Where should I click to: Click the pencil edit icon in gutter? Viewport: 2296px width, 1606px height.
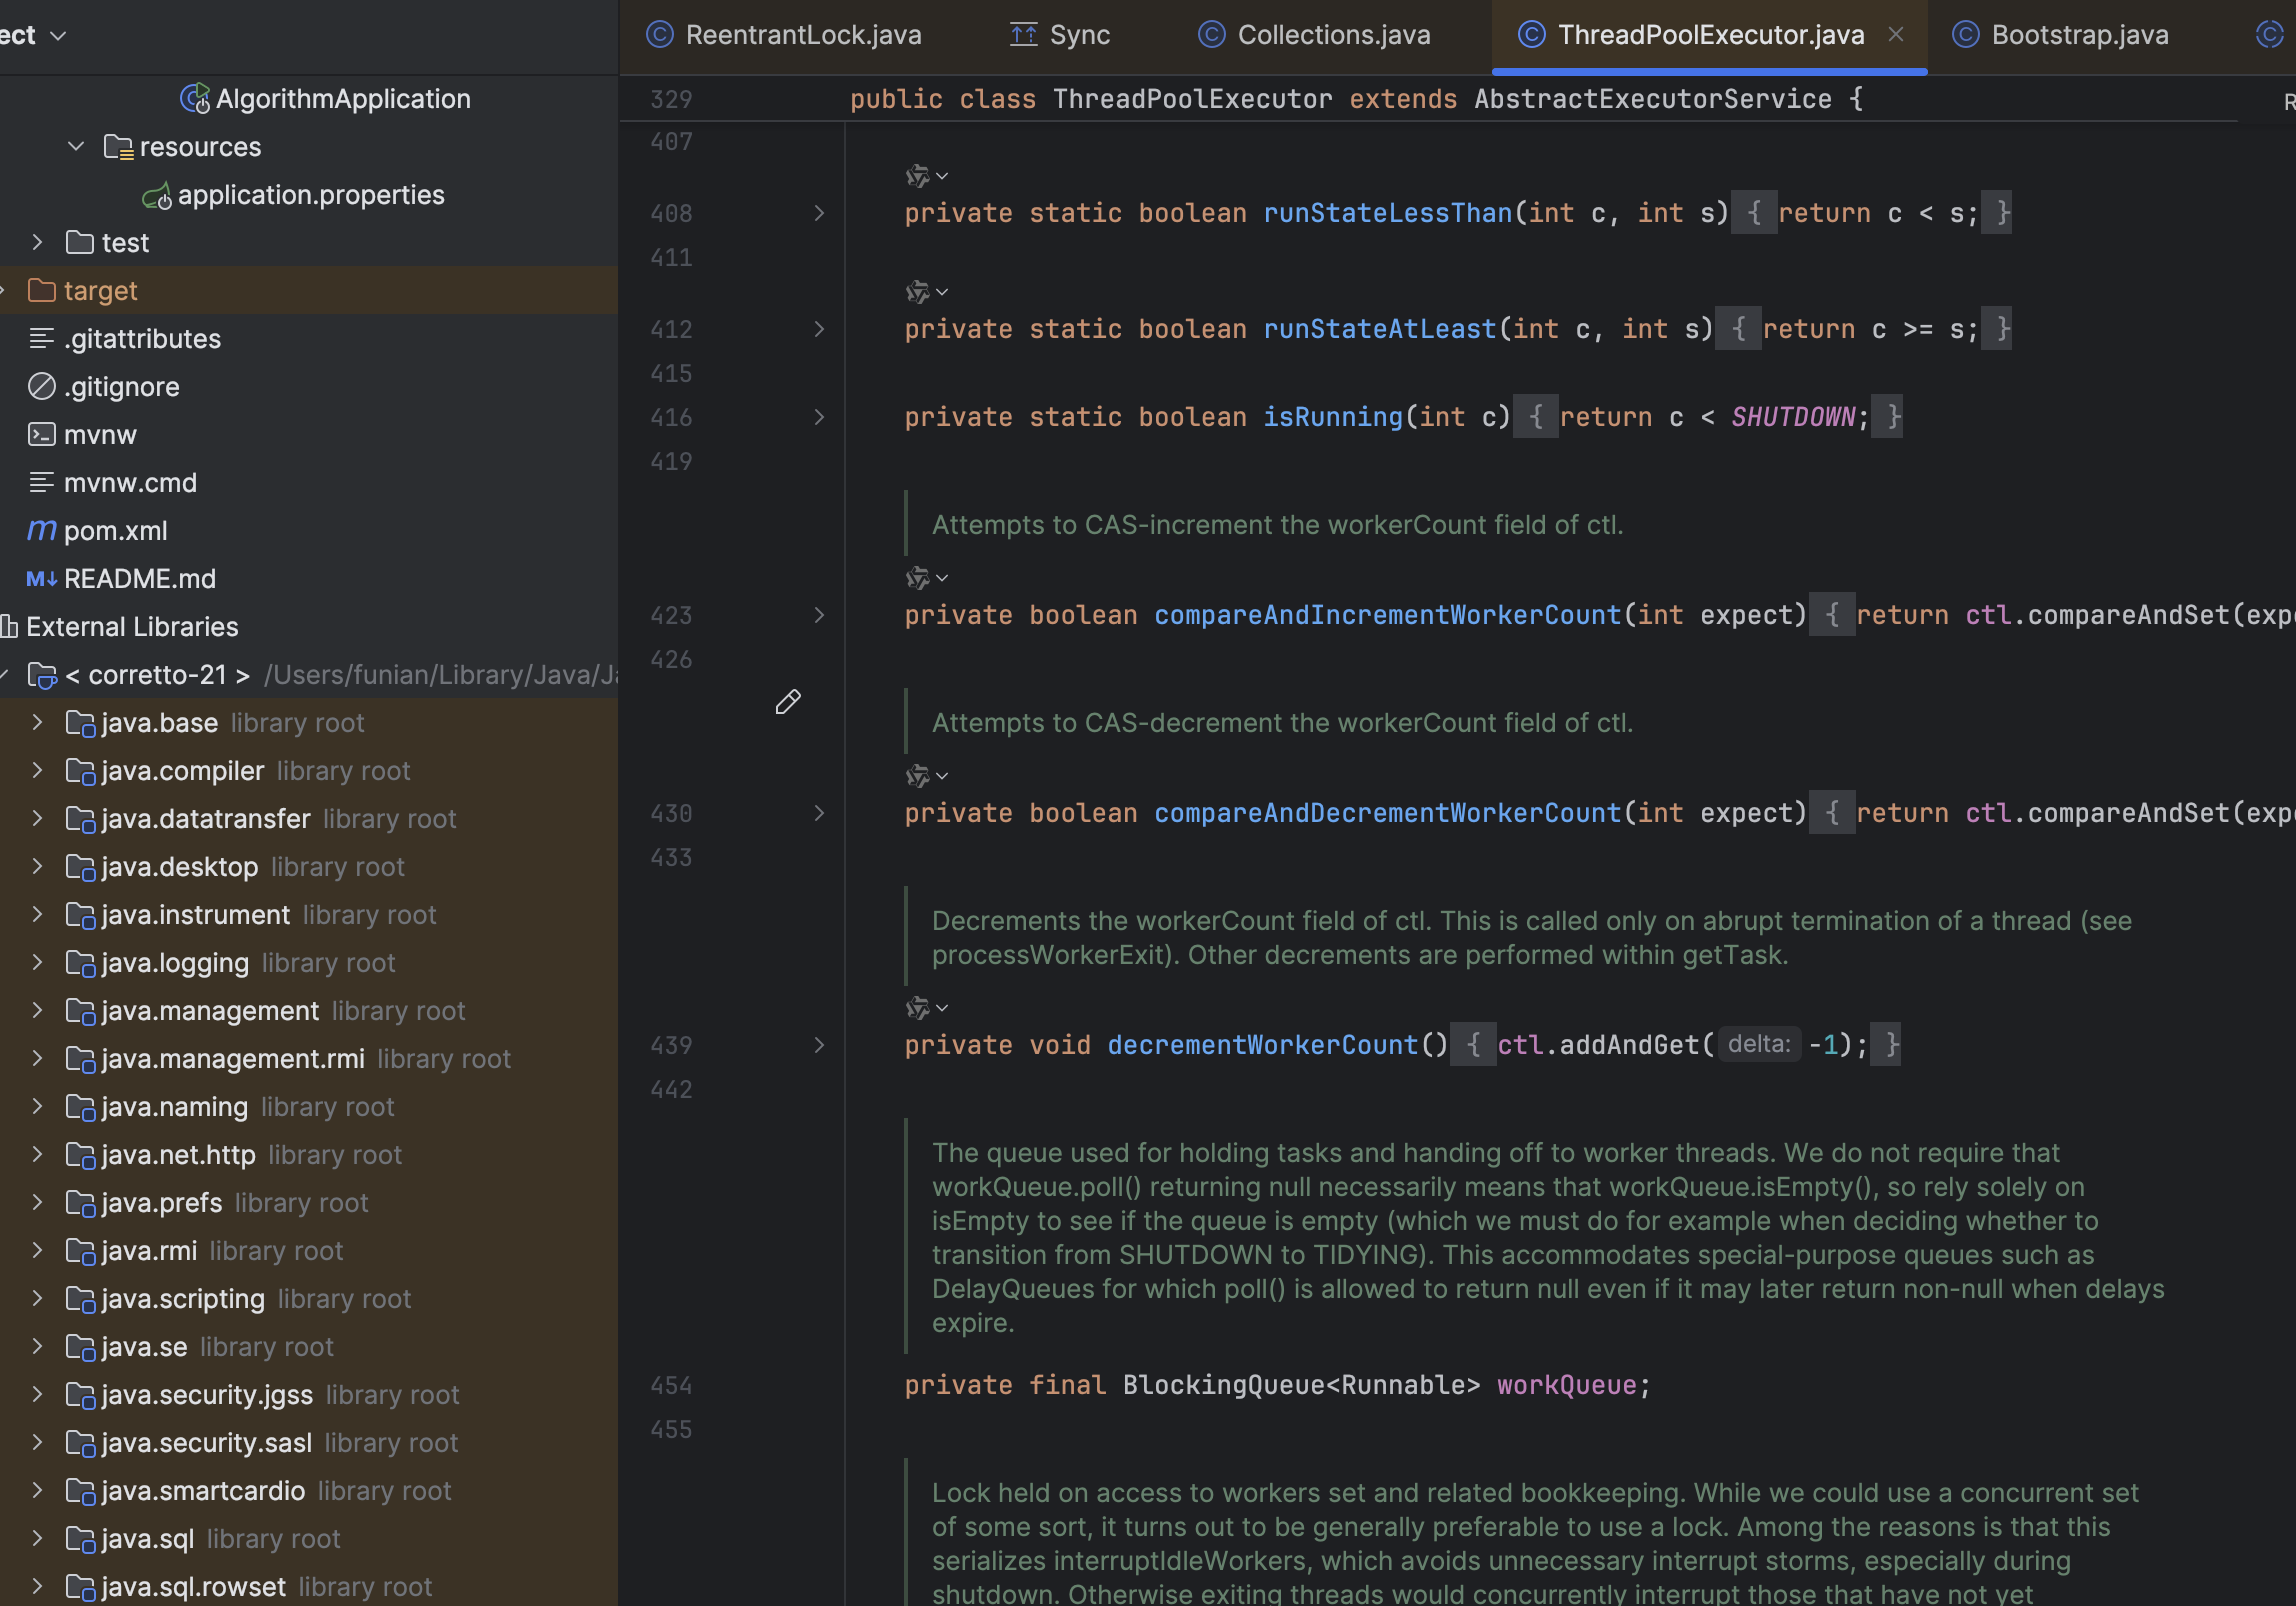pos(787,702)
